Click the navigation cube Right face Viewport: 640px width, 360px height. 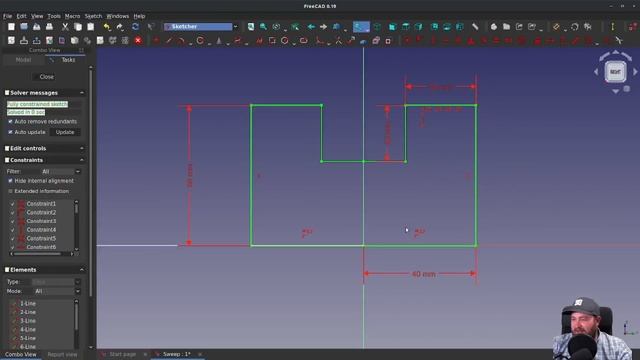[615, 72]
